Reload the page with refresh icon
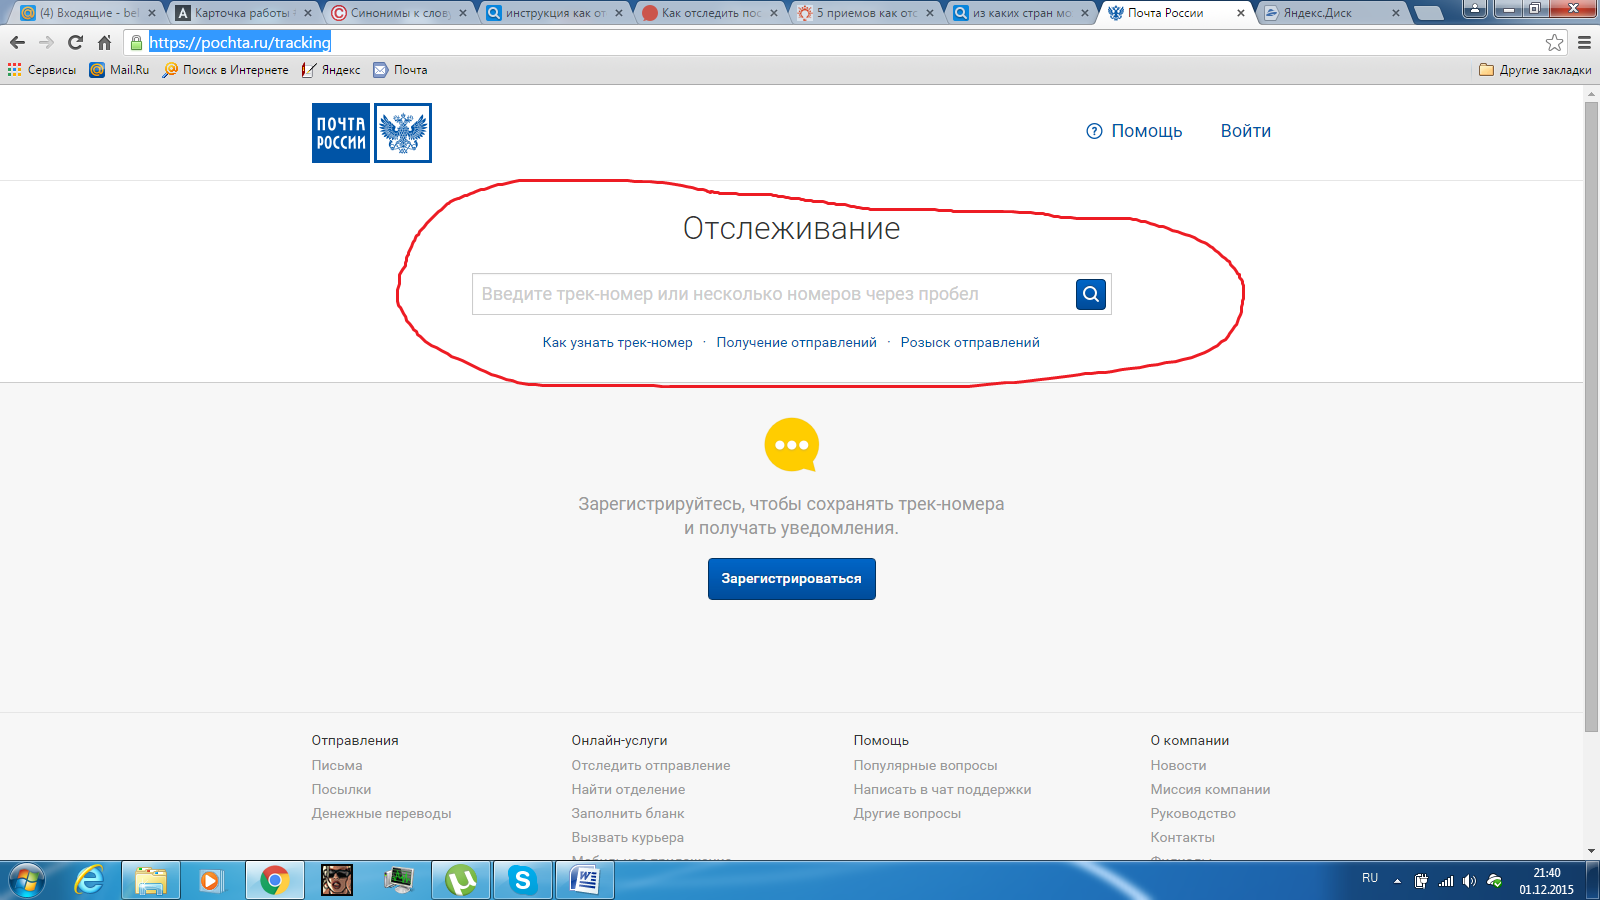The width and height of the screenshot is (1600, 900). (x=75, y=42)
